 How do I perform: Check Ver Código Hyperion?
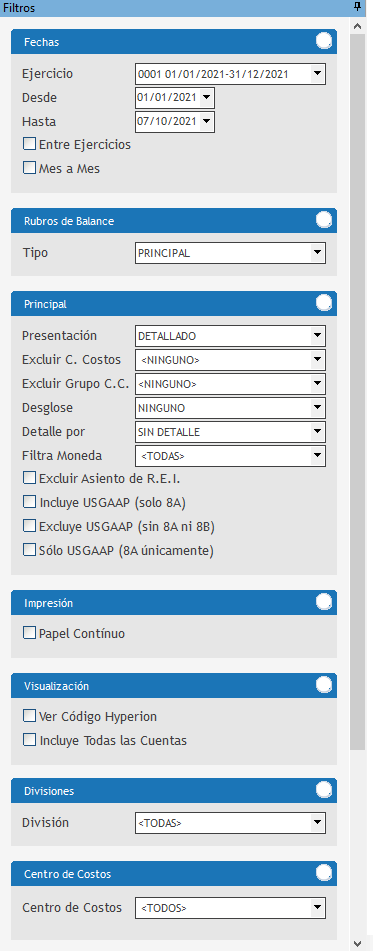29,716
